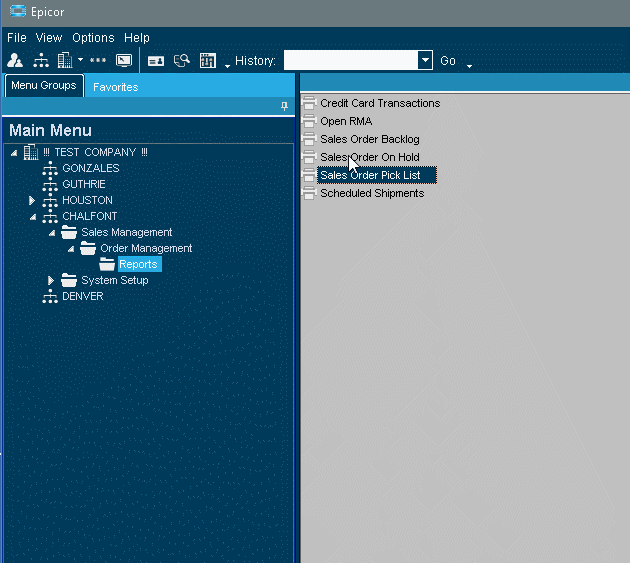Screen dimensions: 630x563
Task: Click printer icon for Credit Card Transactions
Action: pyautogui.click(x=309, y=103)
